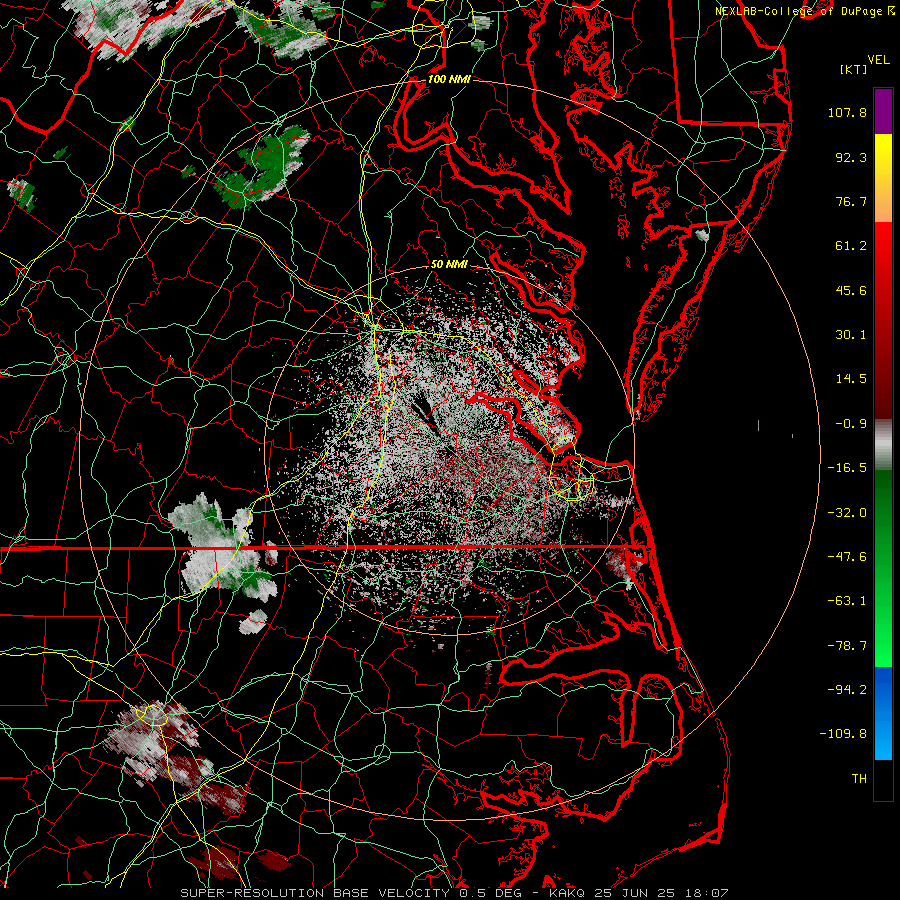Click the -47.6 velocity scale value

pyautogui.click(x=847, y=557)
